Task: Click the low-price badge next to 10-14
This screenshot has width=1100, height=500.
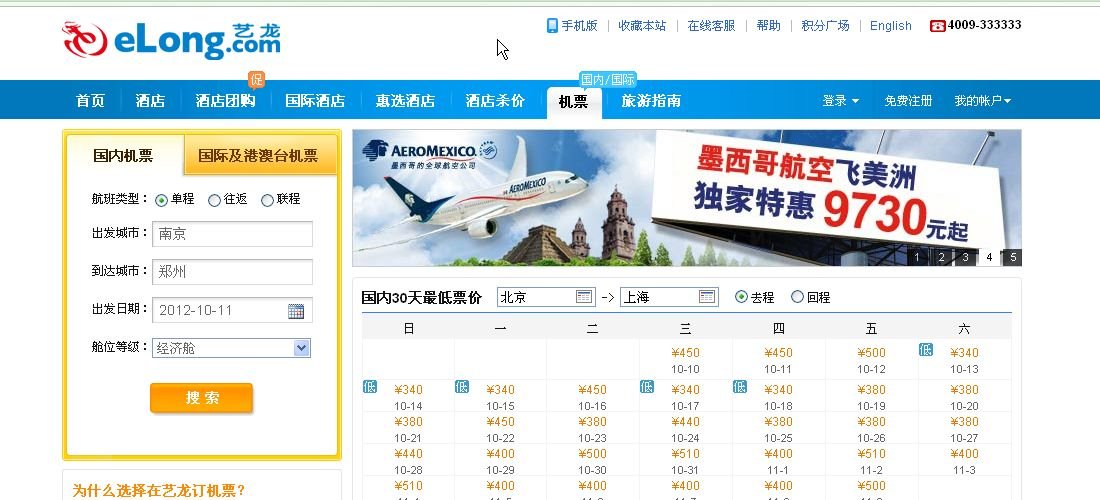Action: click(x=370, y=386)
